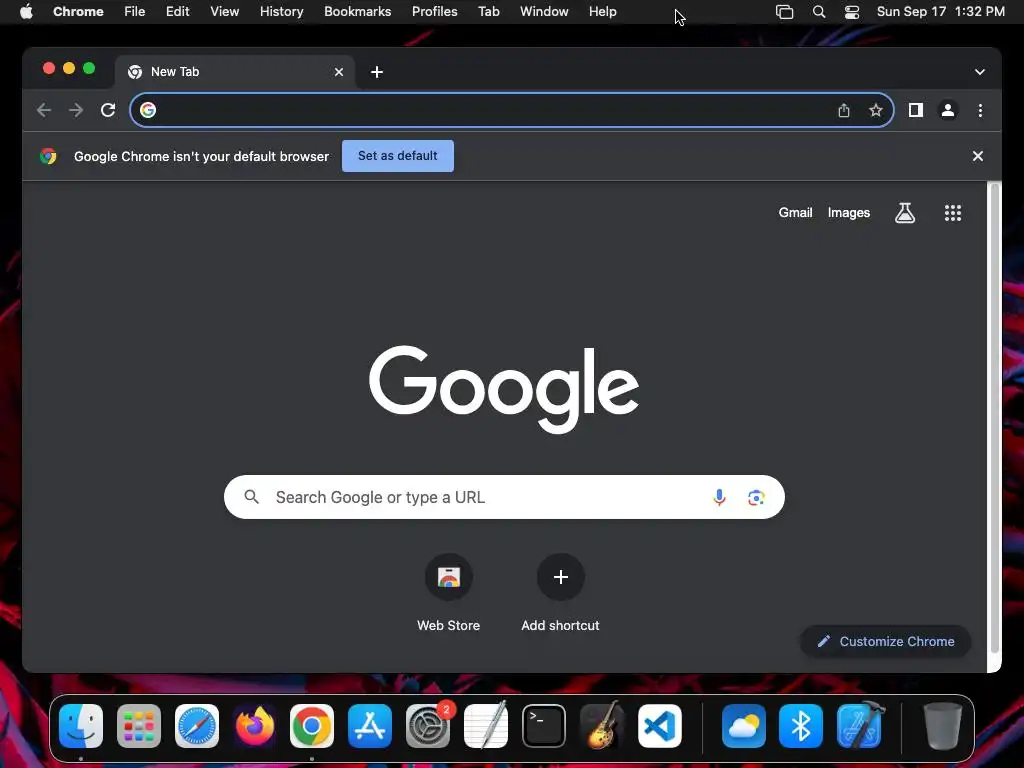This screenshot has height=768, width=1024.
Task: Dismiss the default browser notification bar
Action: coord(978,156)
